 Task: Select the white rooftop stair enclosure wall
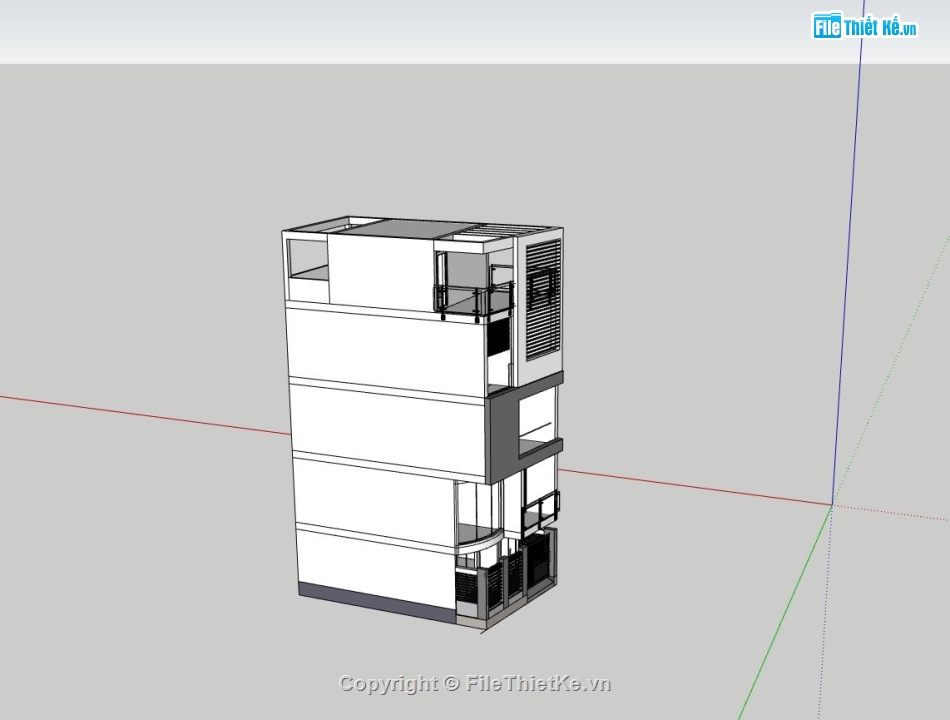[x=382, y=271]
